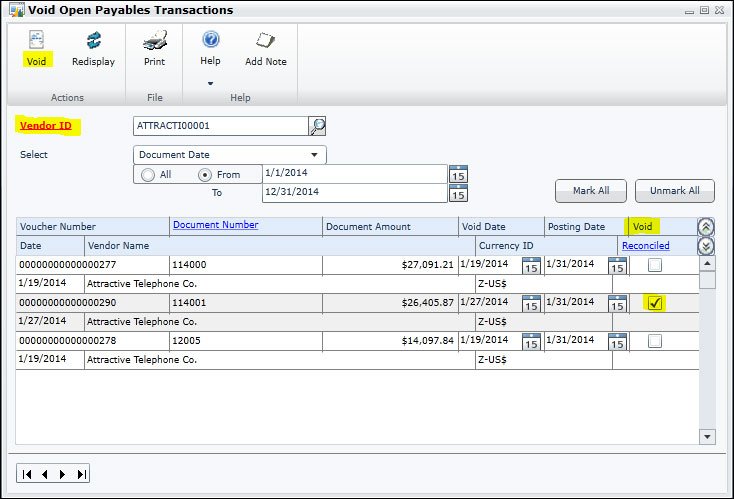This screenshot has width=734, height=499.
Task: Collapse rows with the double up-chevron button
Action: pyautogui.click(x=706, y=227)
